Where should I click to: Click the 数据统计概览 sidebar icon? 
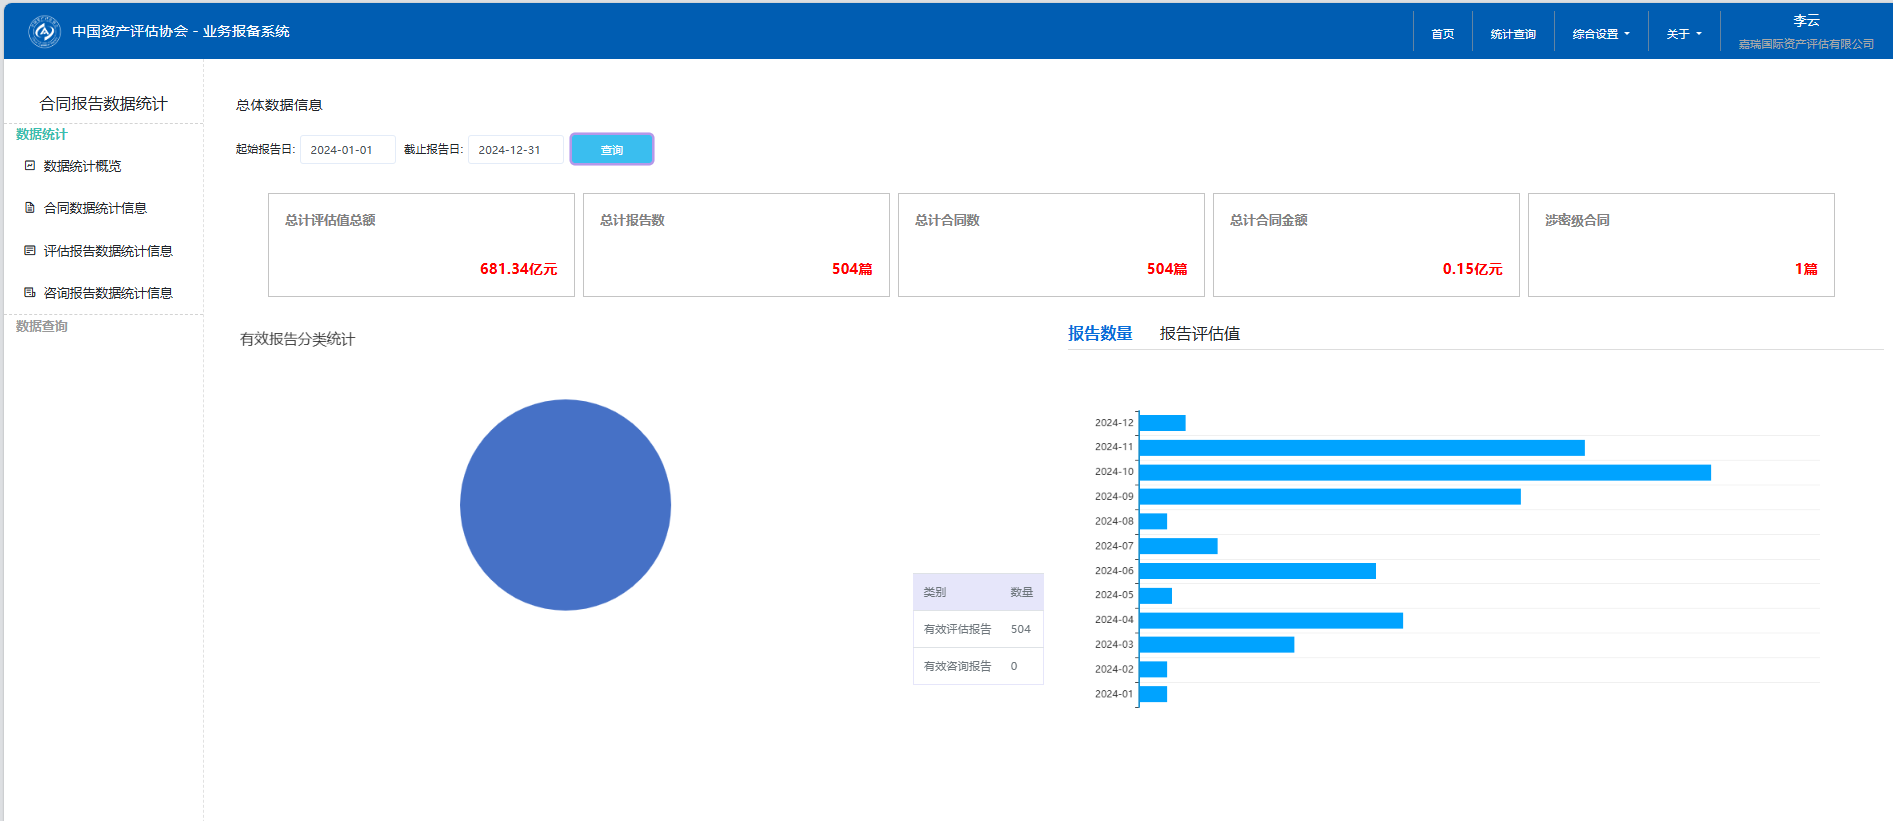click(30, 166)
